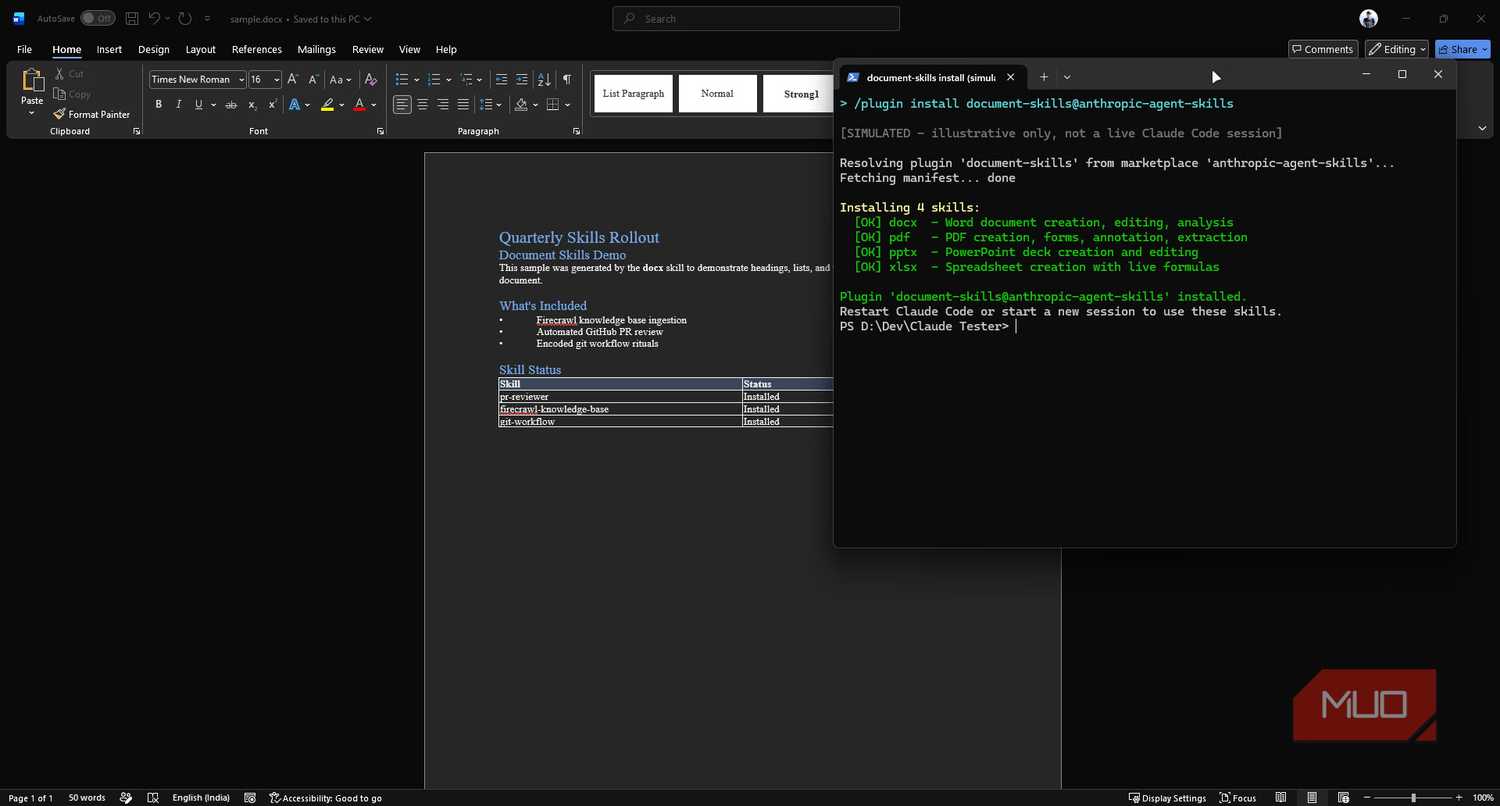Open the Review ribbon tab
The height and width of the screenshot is (806, 1500).
tap(368, 49)
